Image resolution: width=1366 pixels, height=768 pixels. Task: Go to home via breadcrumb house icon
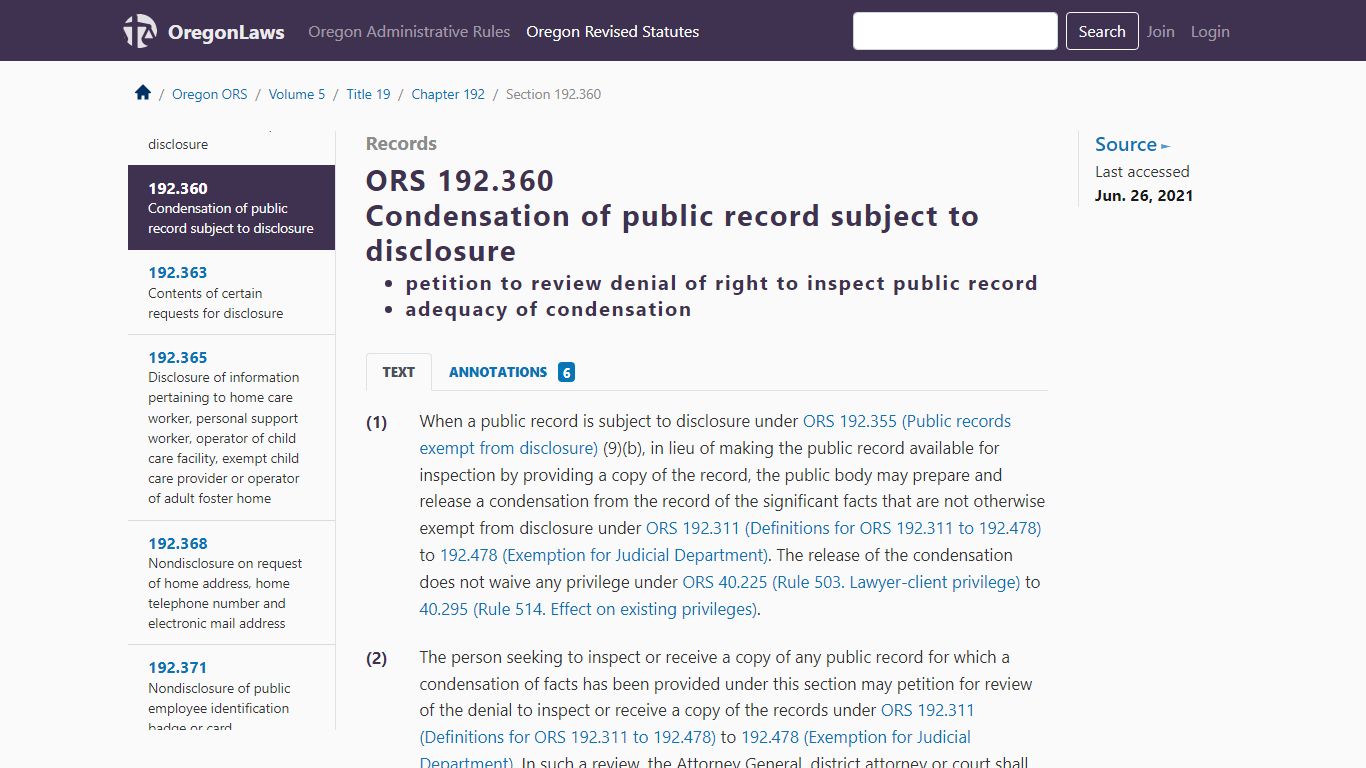tap(143, 93)
